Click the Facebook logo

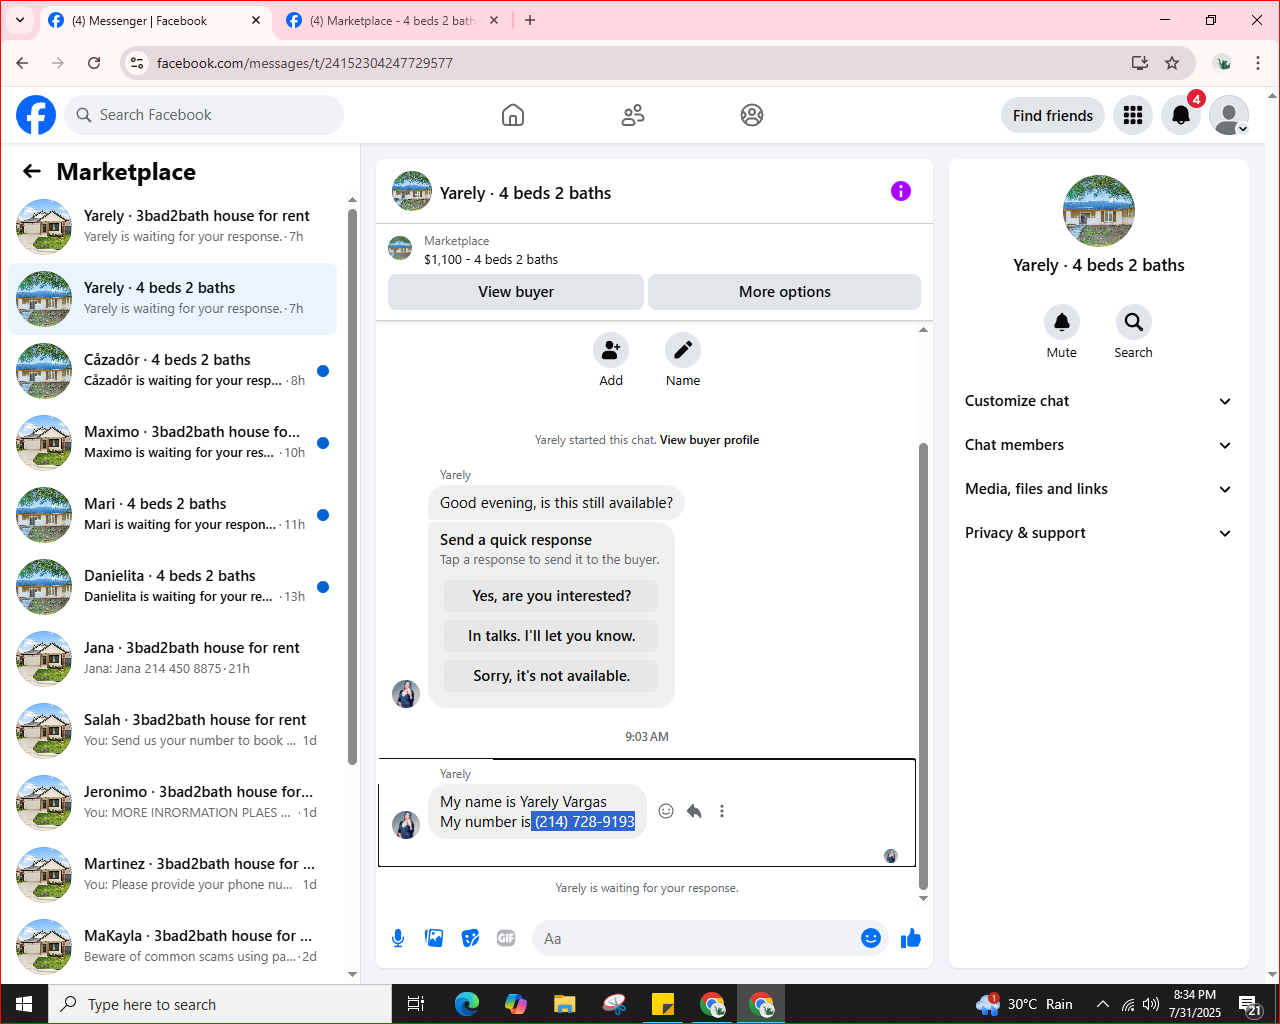(x=36, y=115)
